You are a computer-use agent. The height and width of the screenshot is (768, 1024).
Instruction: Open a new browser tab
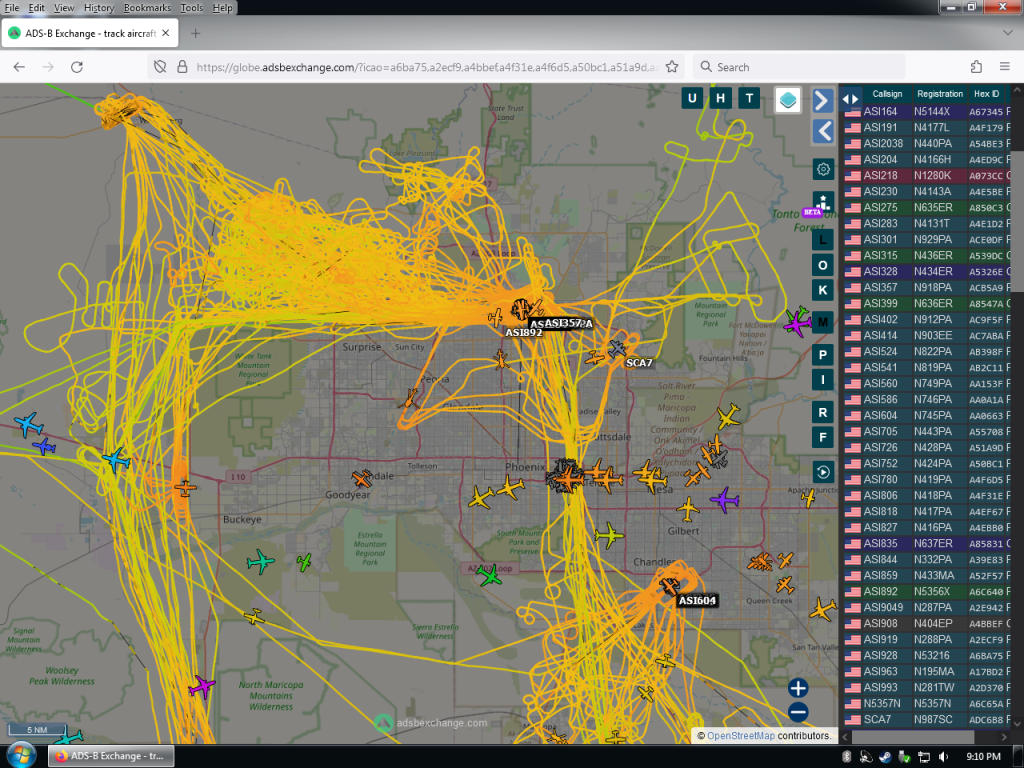tap(195, 33)
